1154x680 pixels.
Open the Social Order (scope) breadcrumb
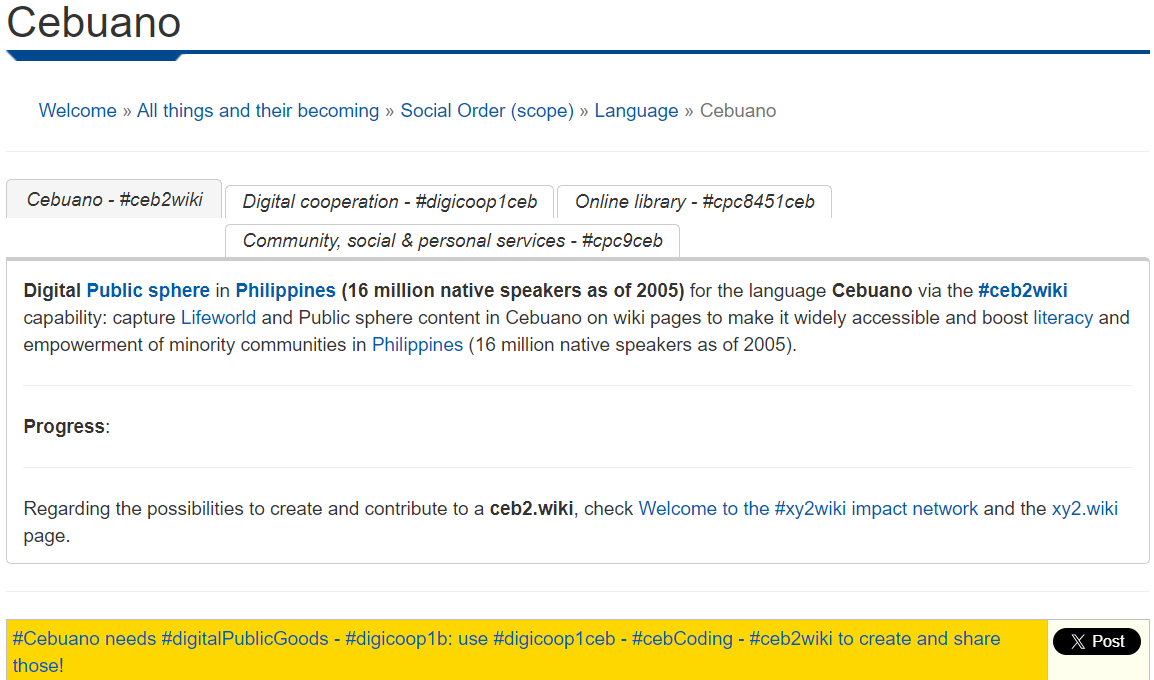coord(487,110)
